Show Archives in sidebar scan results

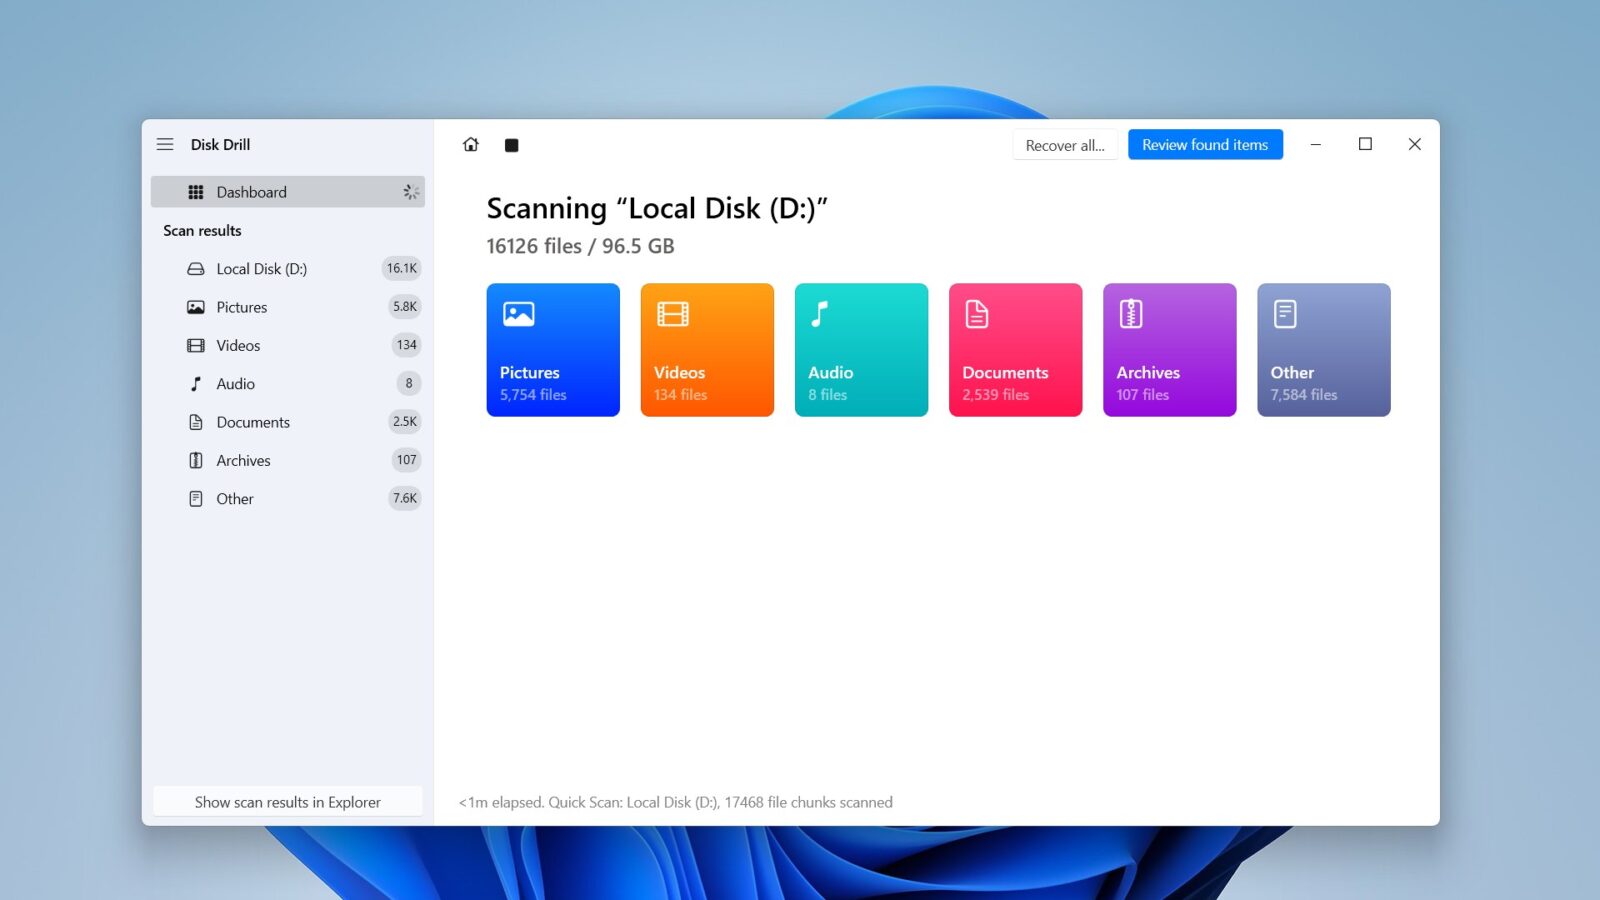pyautogui.click(x=288, y=460)
